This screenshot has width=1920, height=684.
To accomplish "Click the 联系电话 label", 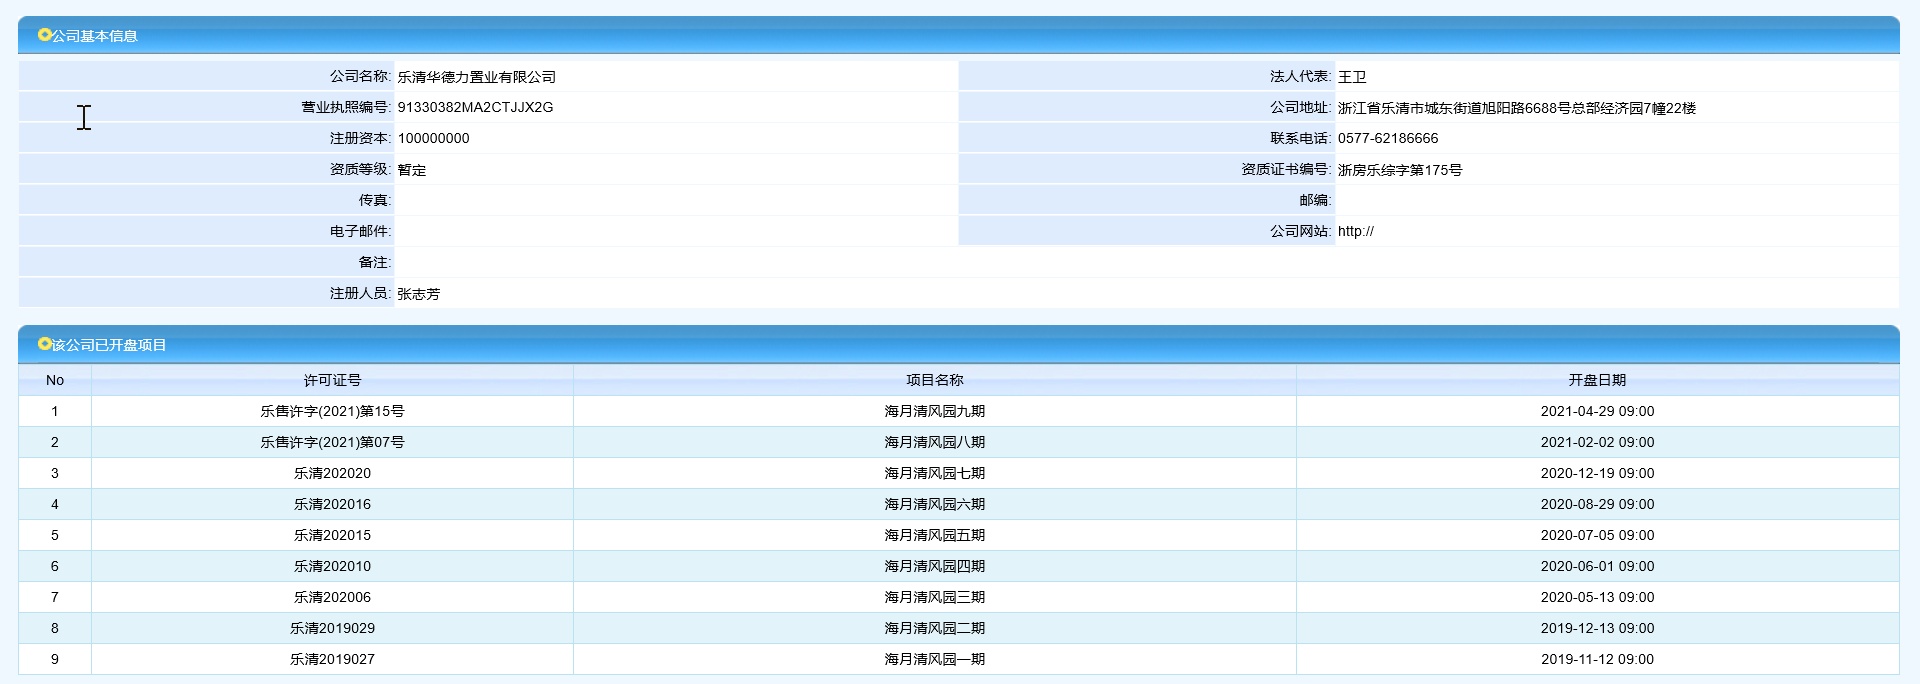I will [1300, 138].
